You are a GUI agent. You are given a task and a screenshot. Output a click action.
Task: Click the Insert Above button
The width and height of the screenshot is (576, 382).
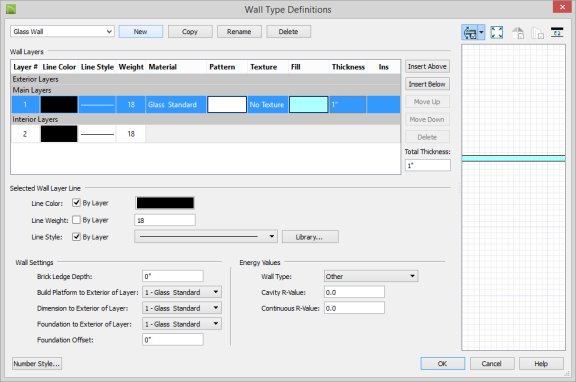(427, 66)
